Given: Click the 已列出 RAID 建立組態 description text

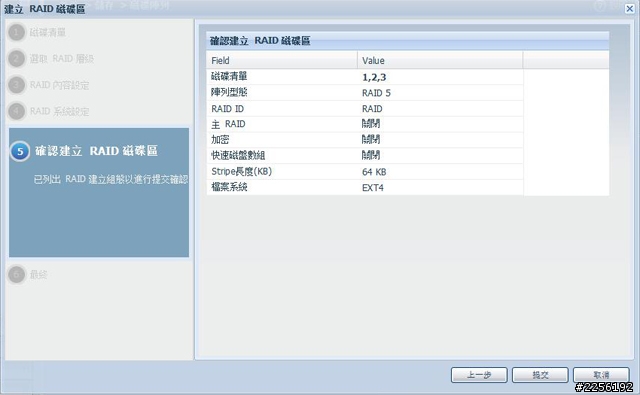Looking at the screenshot, I should 111,179.
